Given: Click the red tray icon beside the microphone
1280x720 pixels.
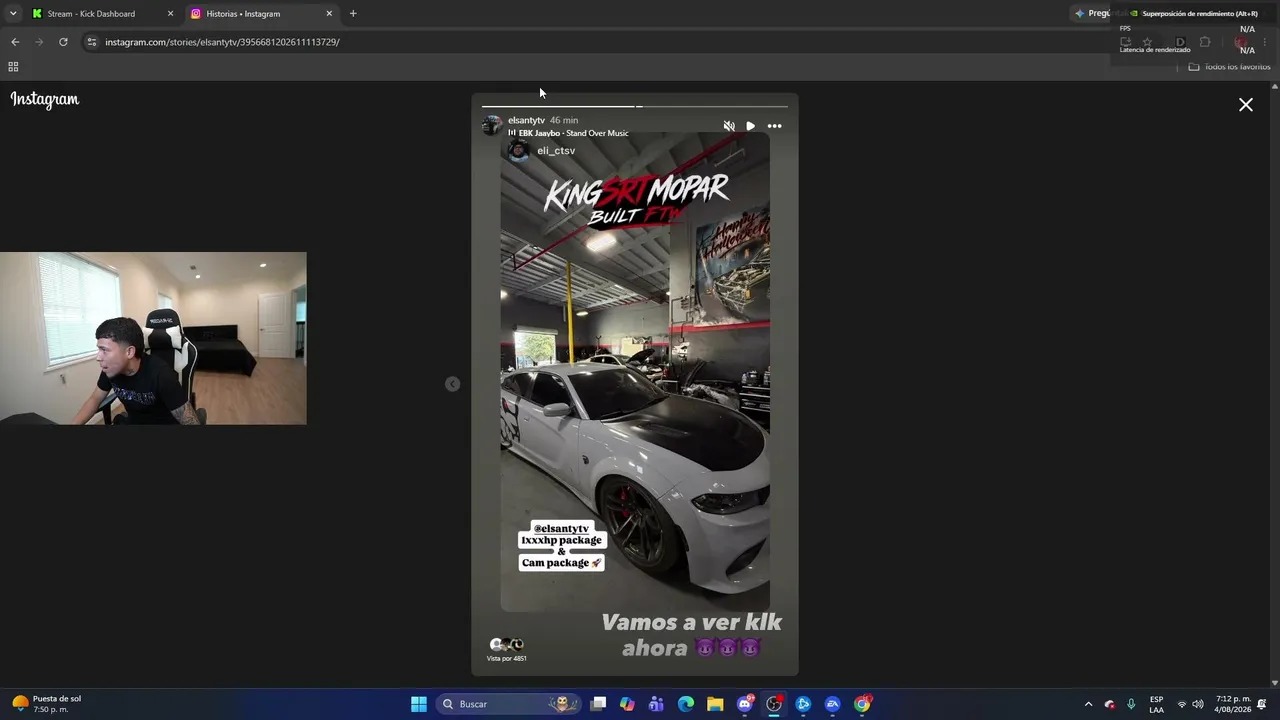Looking at the screenshot, I should coord(1110,704).
